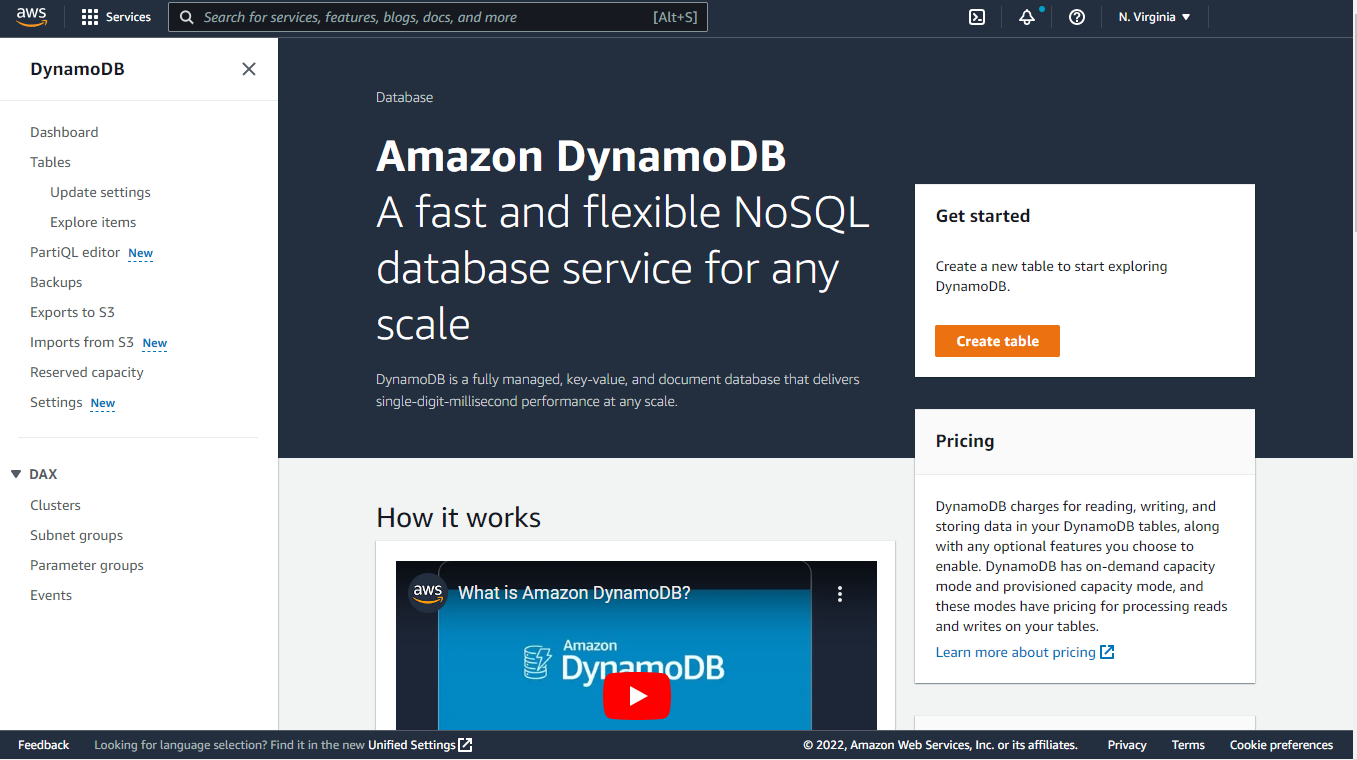This screenshot has height=760, width=1357.
Task: Open Imports from S3 page
Action: 82,342
